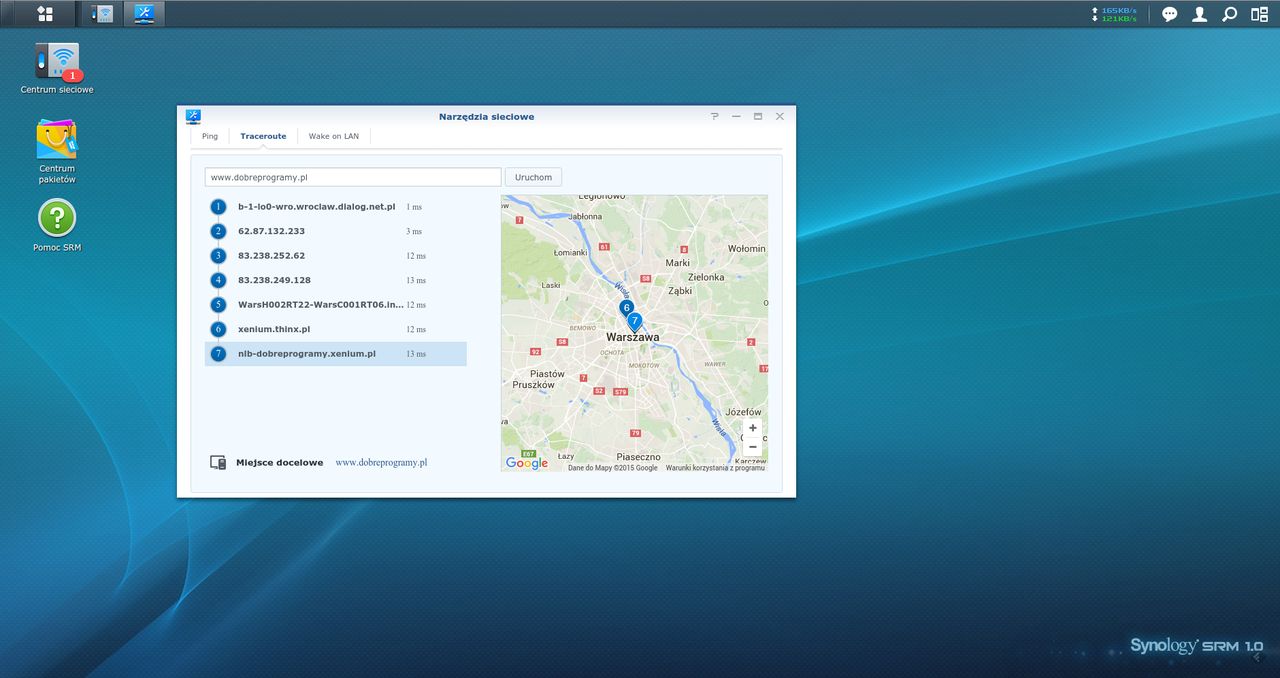The image size is (1280, 678).
Task: Select the Traceroute tab
Action: tap(263, 136)
